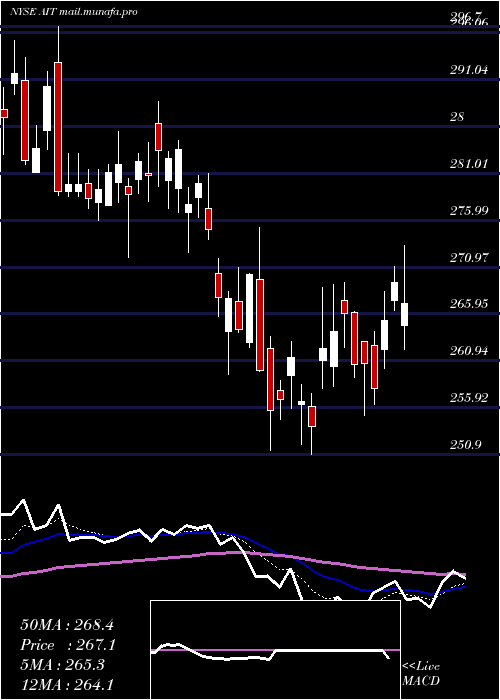Click the tallest red candle near 291.04
The width and height of the screenshot is (500, 700).
click(58, 127)
